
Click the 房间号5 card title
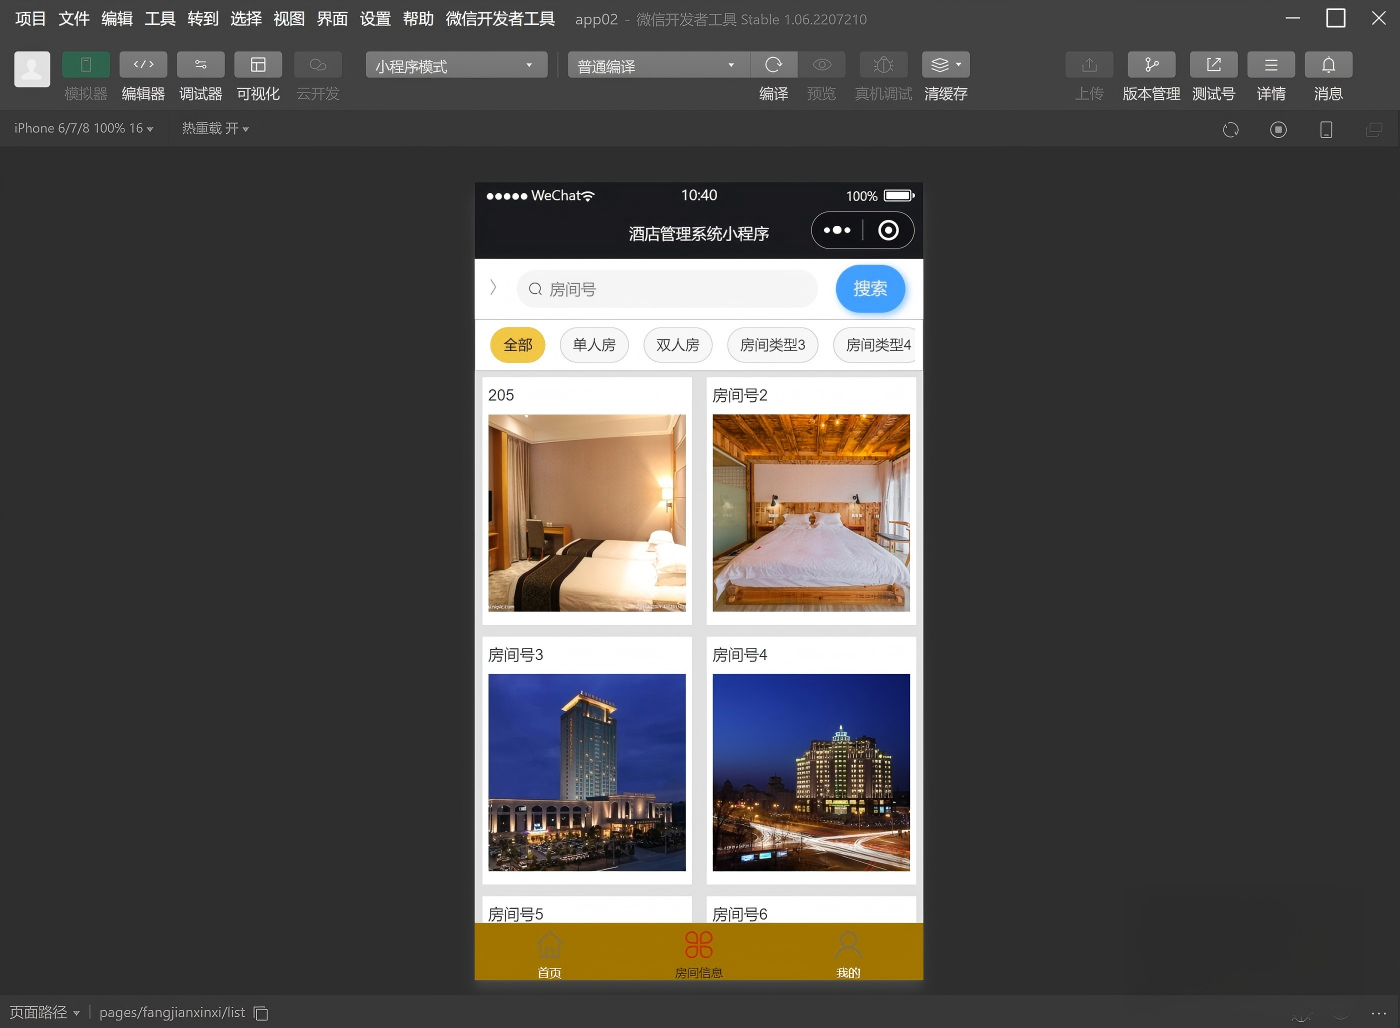[x=516, y=914]
